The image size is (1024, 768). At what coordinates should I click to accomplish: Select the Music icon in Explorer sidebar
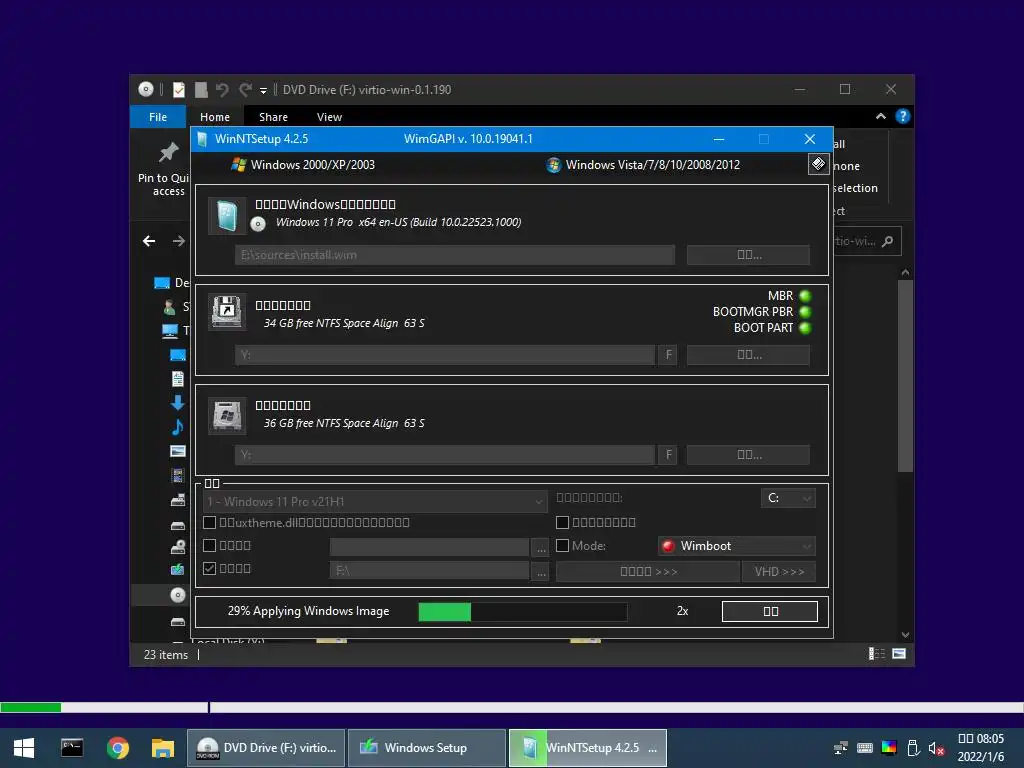tap(178, 427)
